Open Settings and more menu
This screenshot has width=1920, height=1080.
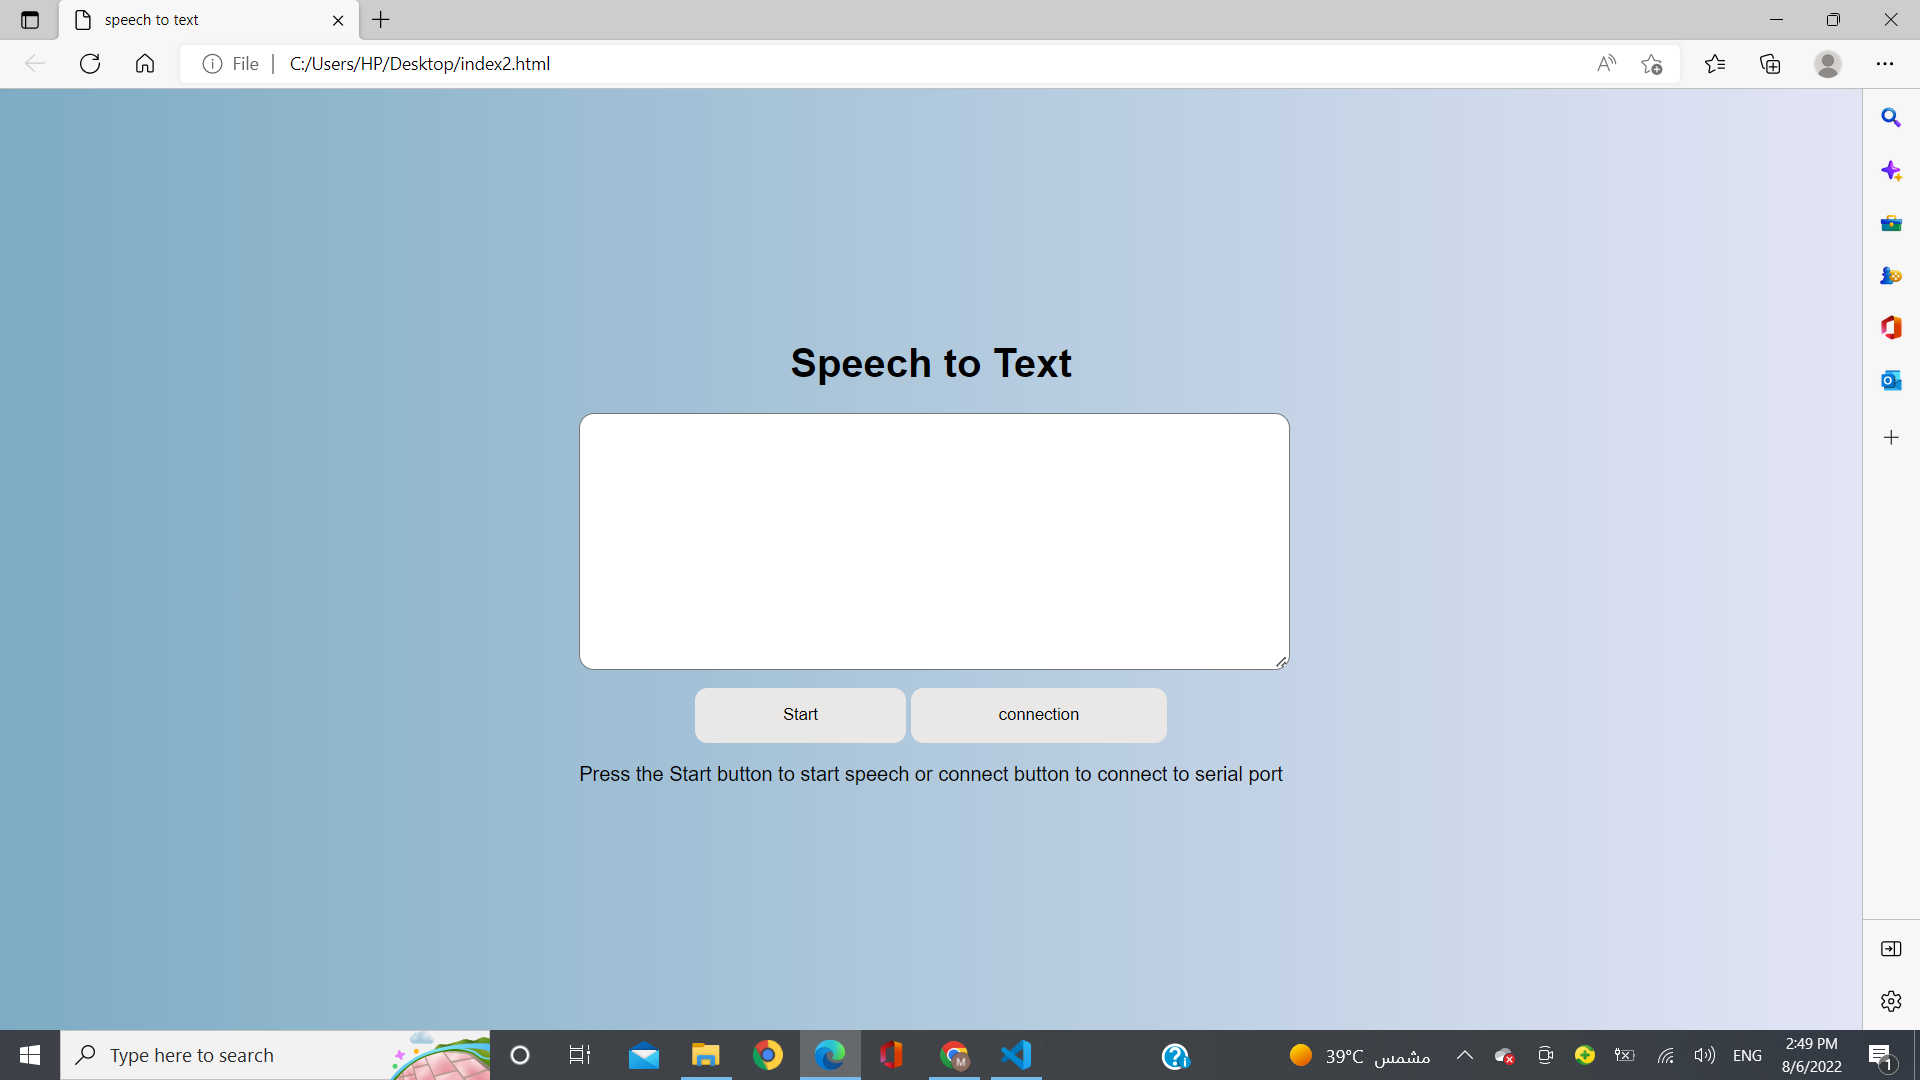[x=1884, y=64]
